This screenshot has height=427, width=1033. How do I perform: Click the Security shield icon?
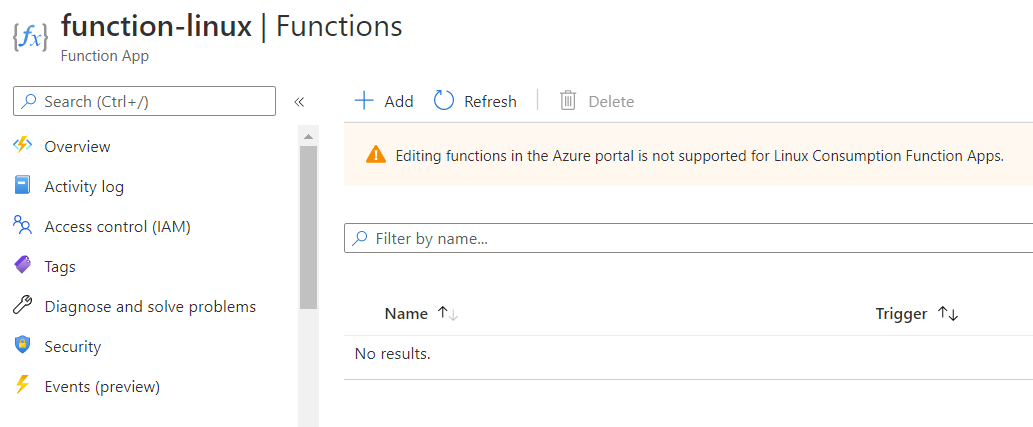click(22, 346)
